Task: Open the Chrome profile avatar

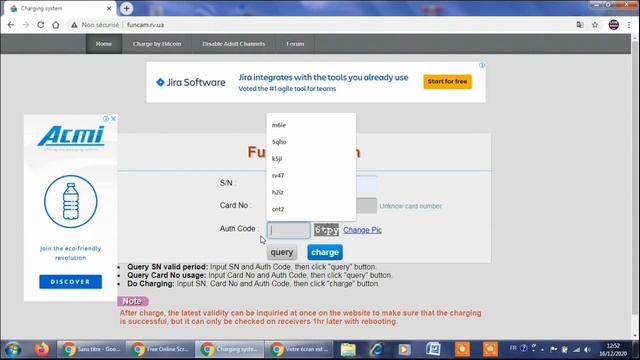Action: (x=613, y=25)
